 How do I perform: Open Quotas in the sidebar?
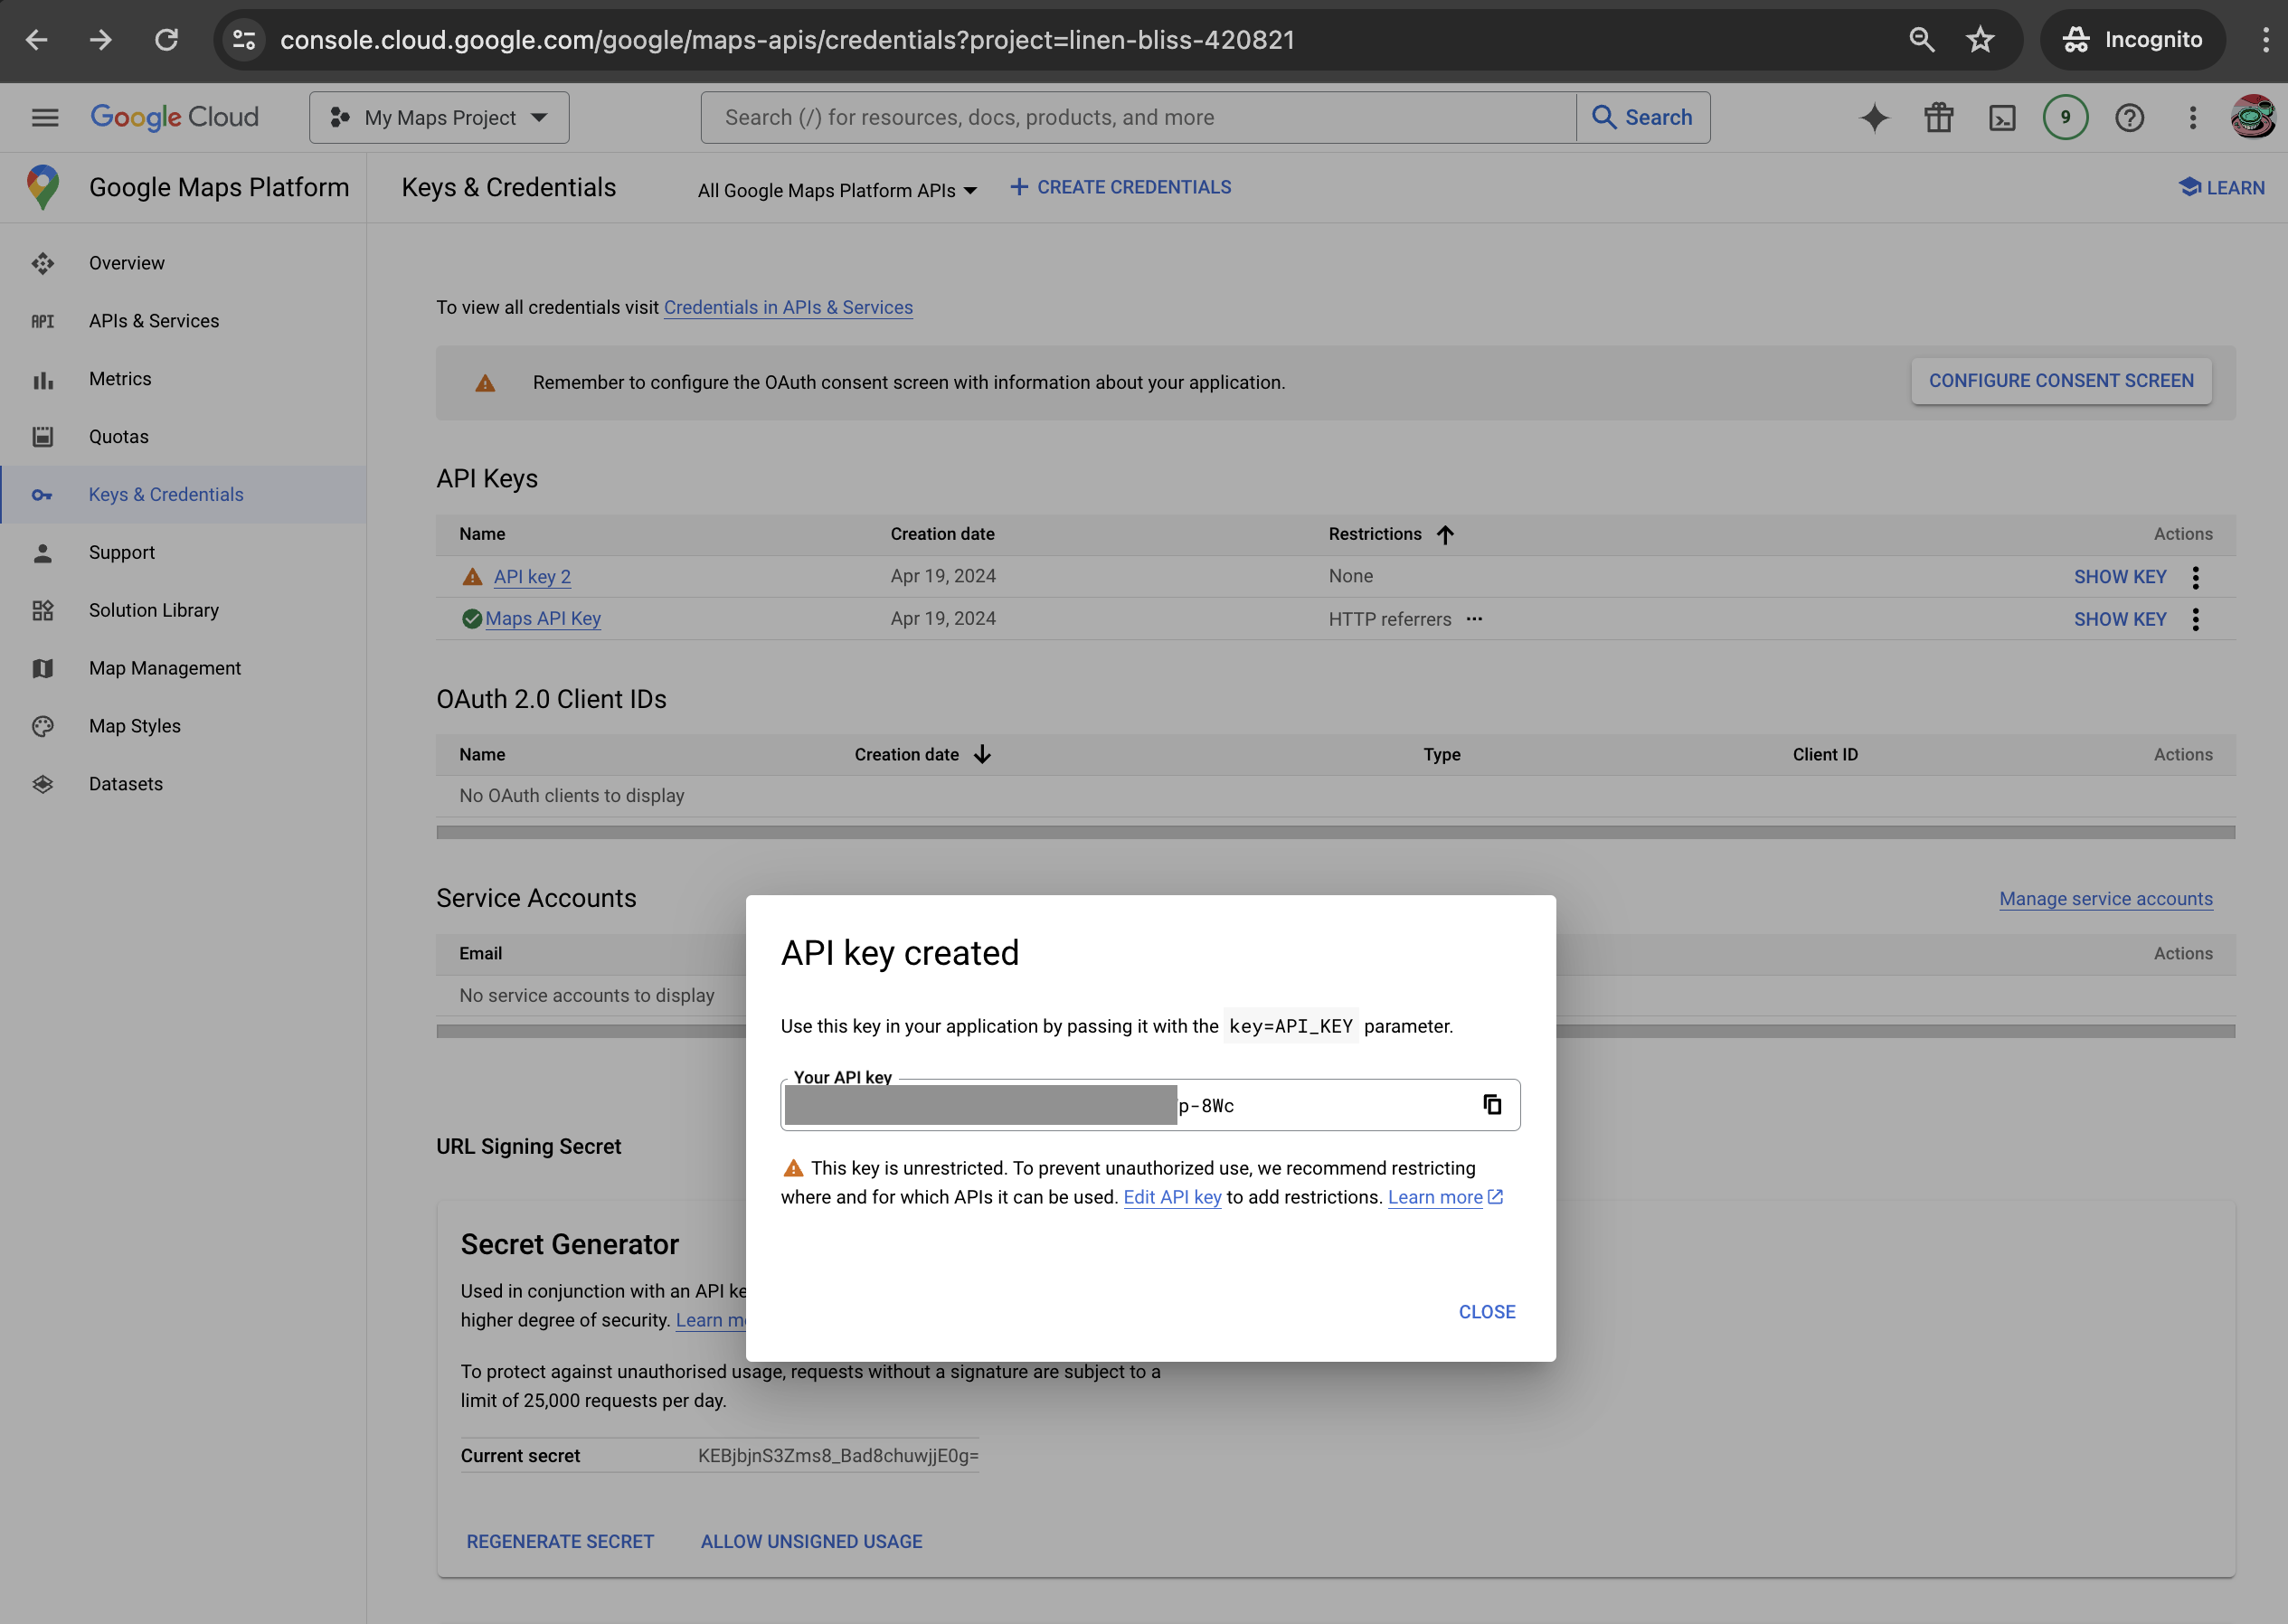pyautogui.click(x=118, y=437)
